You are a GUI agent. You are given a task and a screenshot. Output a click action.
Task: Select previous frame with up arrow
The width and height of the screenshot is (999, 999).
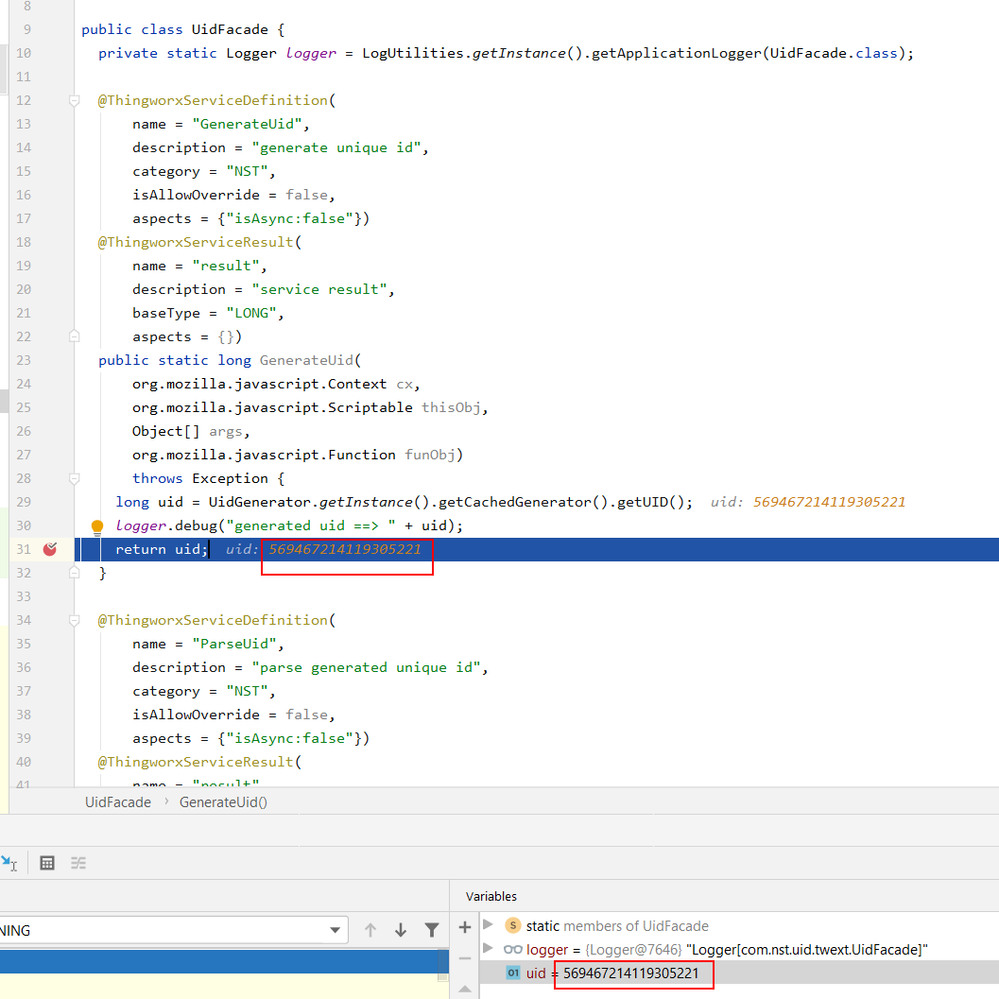(x=370, y=930)
